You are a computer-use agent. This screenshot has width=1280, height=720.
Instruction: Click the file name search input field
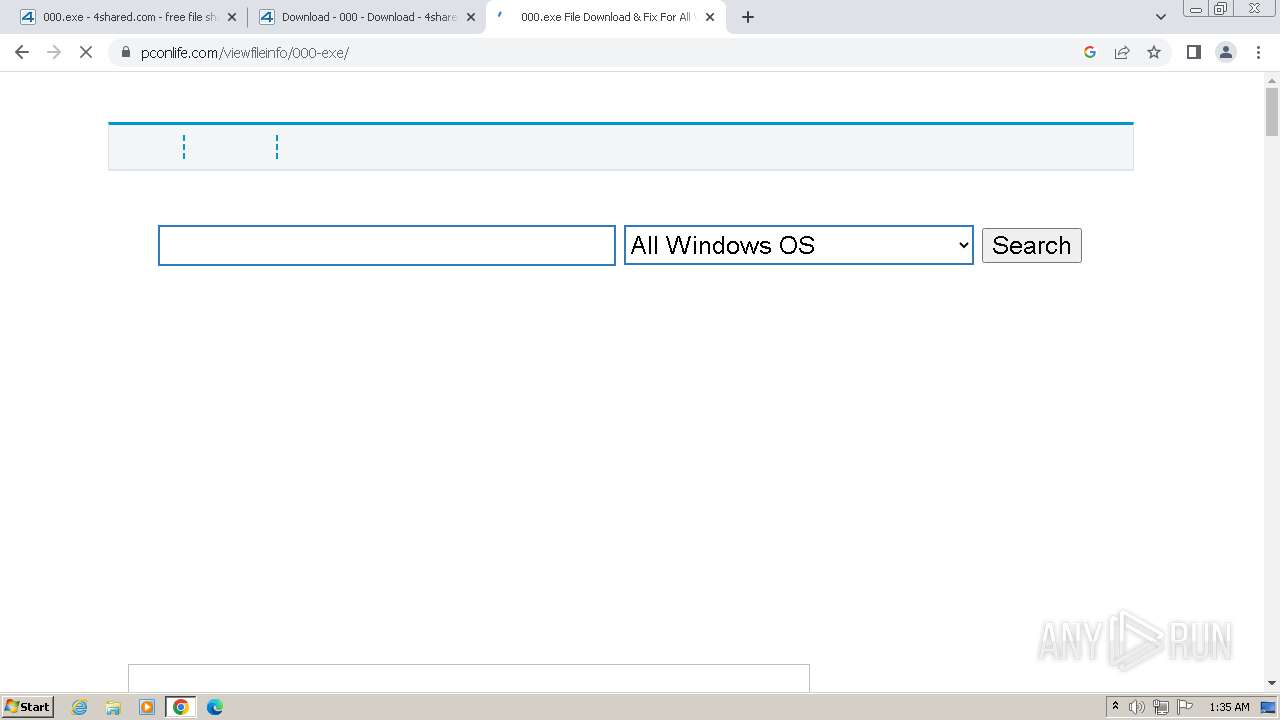pos(387,245)
